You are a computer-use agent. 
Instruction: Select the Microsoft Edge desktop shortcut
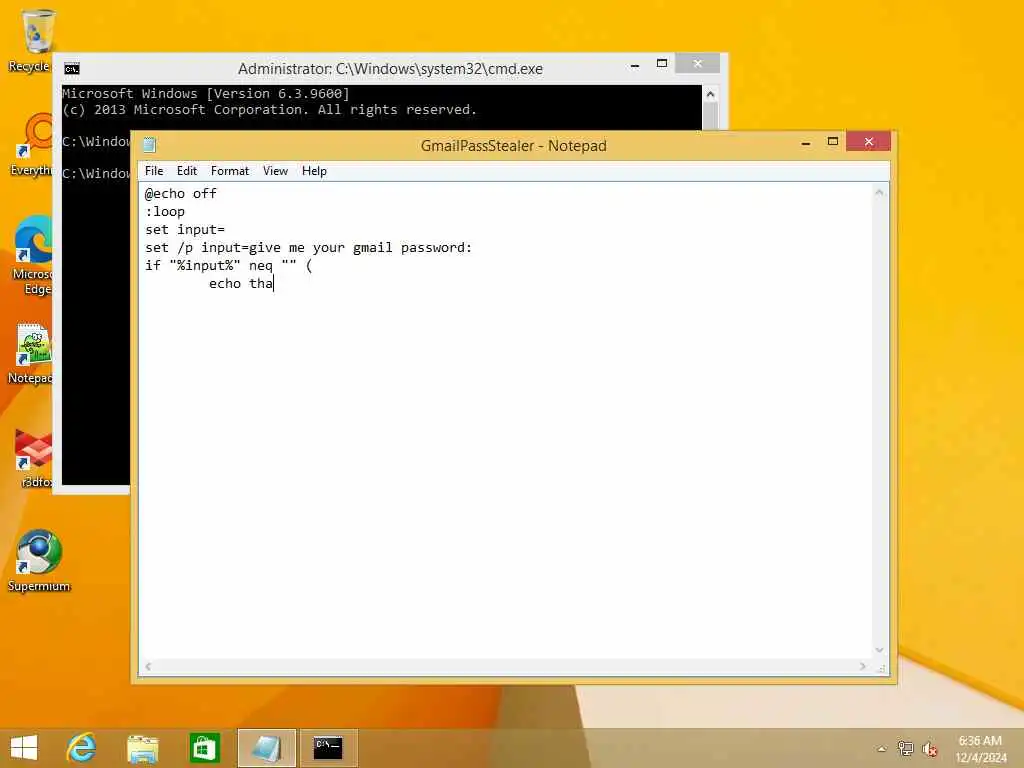(31, 256)
